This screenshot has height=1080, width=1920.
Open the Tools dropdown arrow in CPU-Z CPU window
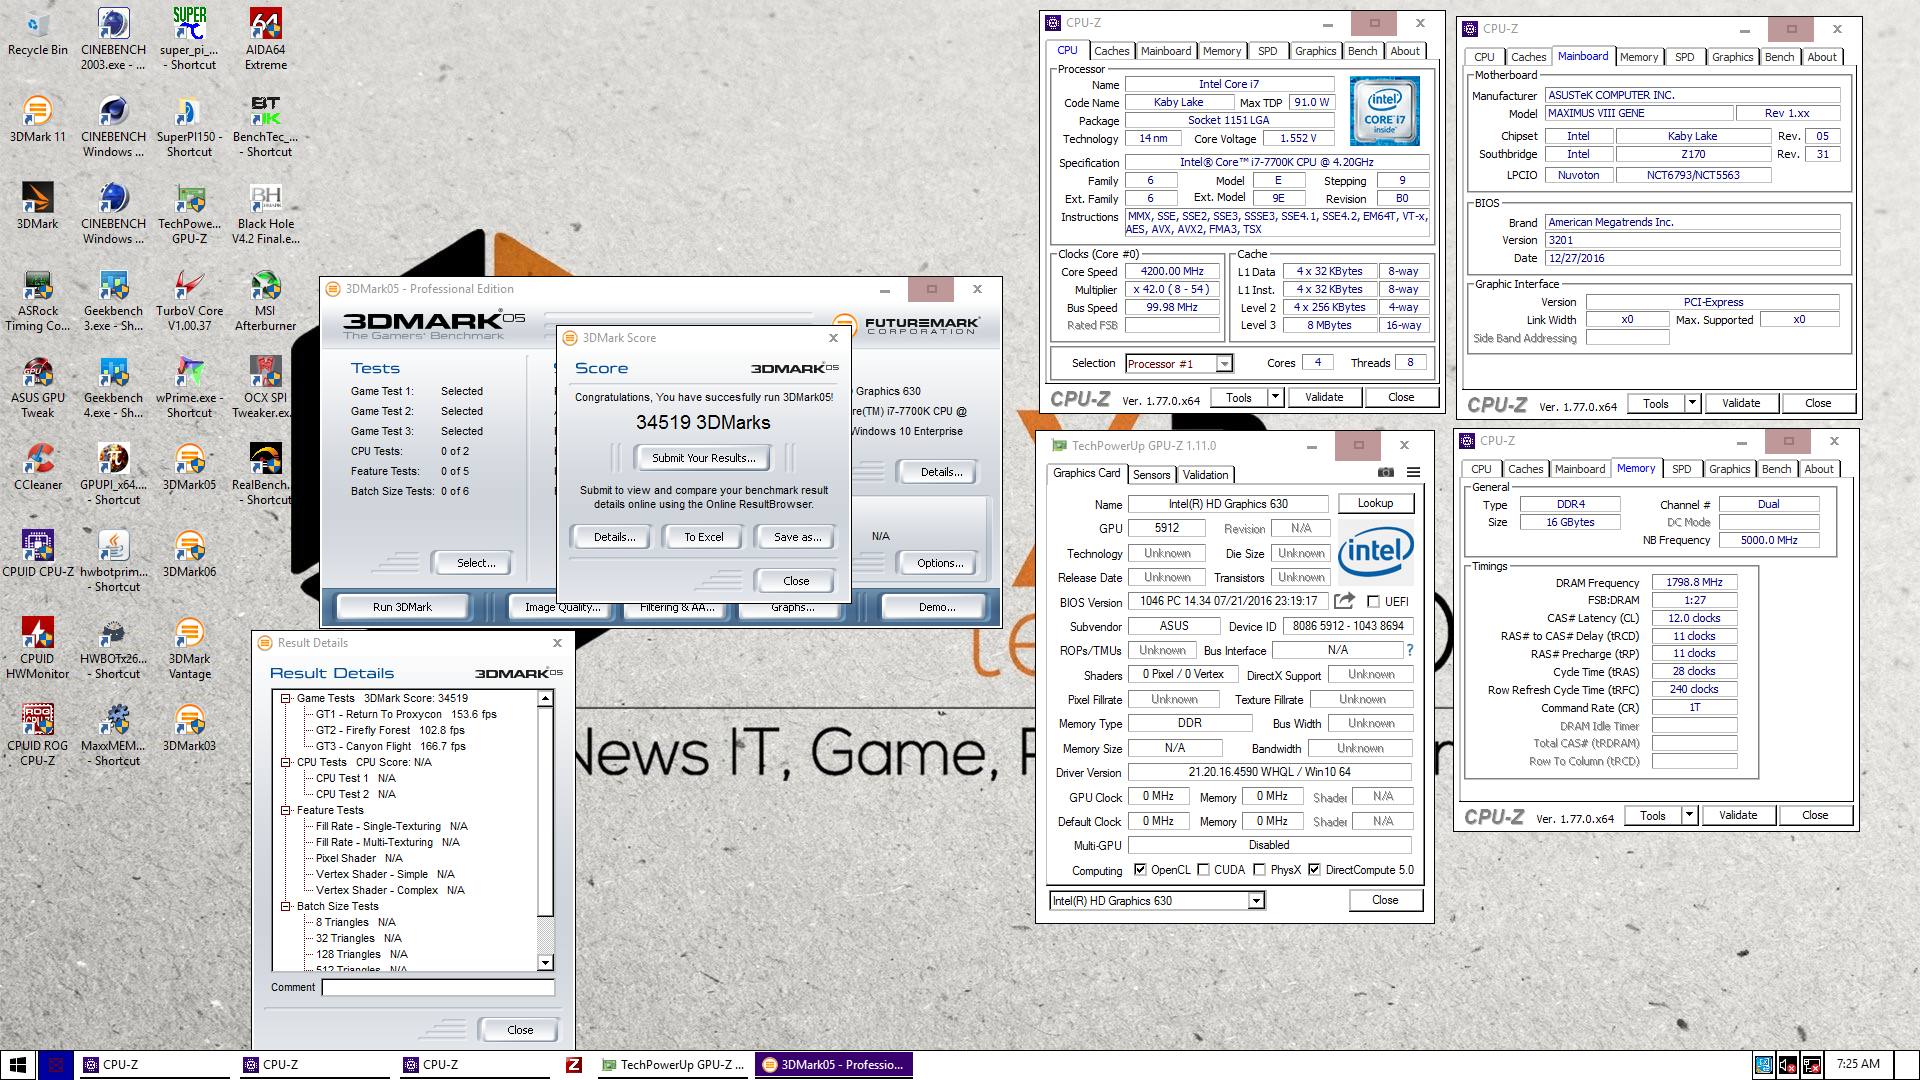pyautogui.click(x=1275, y=398)
